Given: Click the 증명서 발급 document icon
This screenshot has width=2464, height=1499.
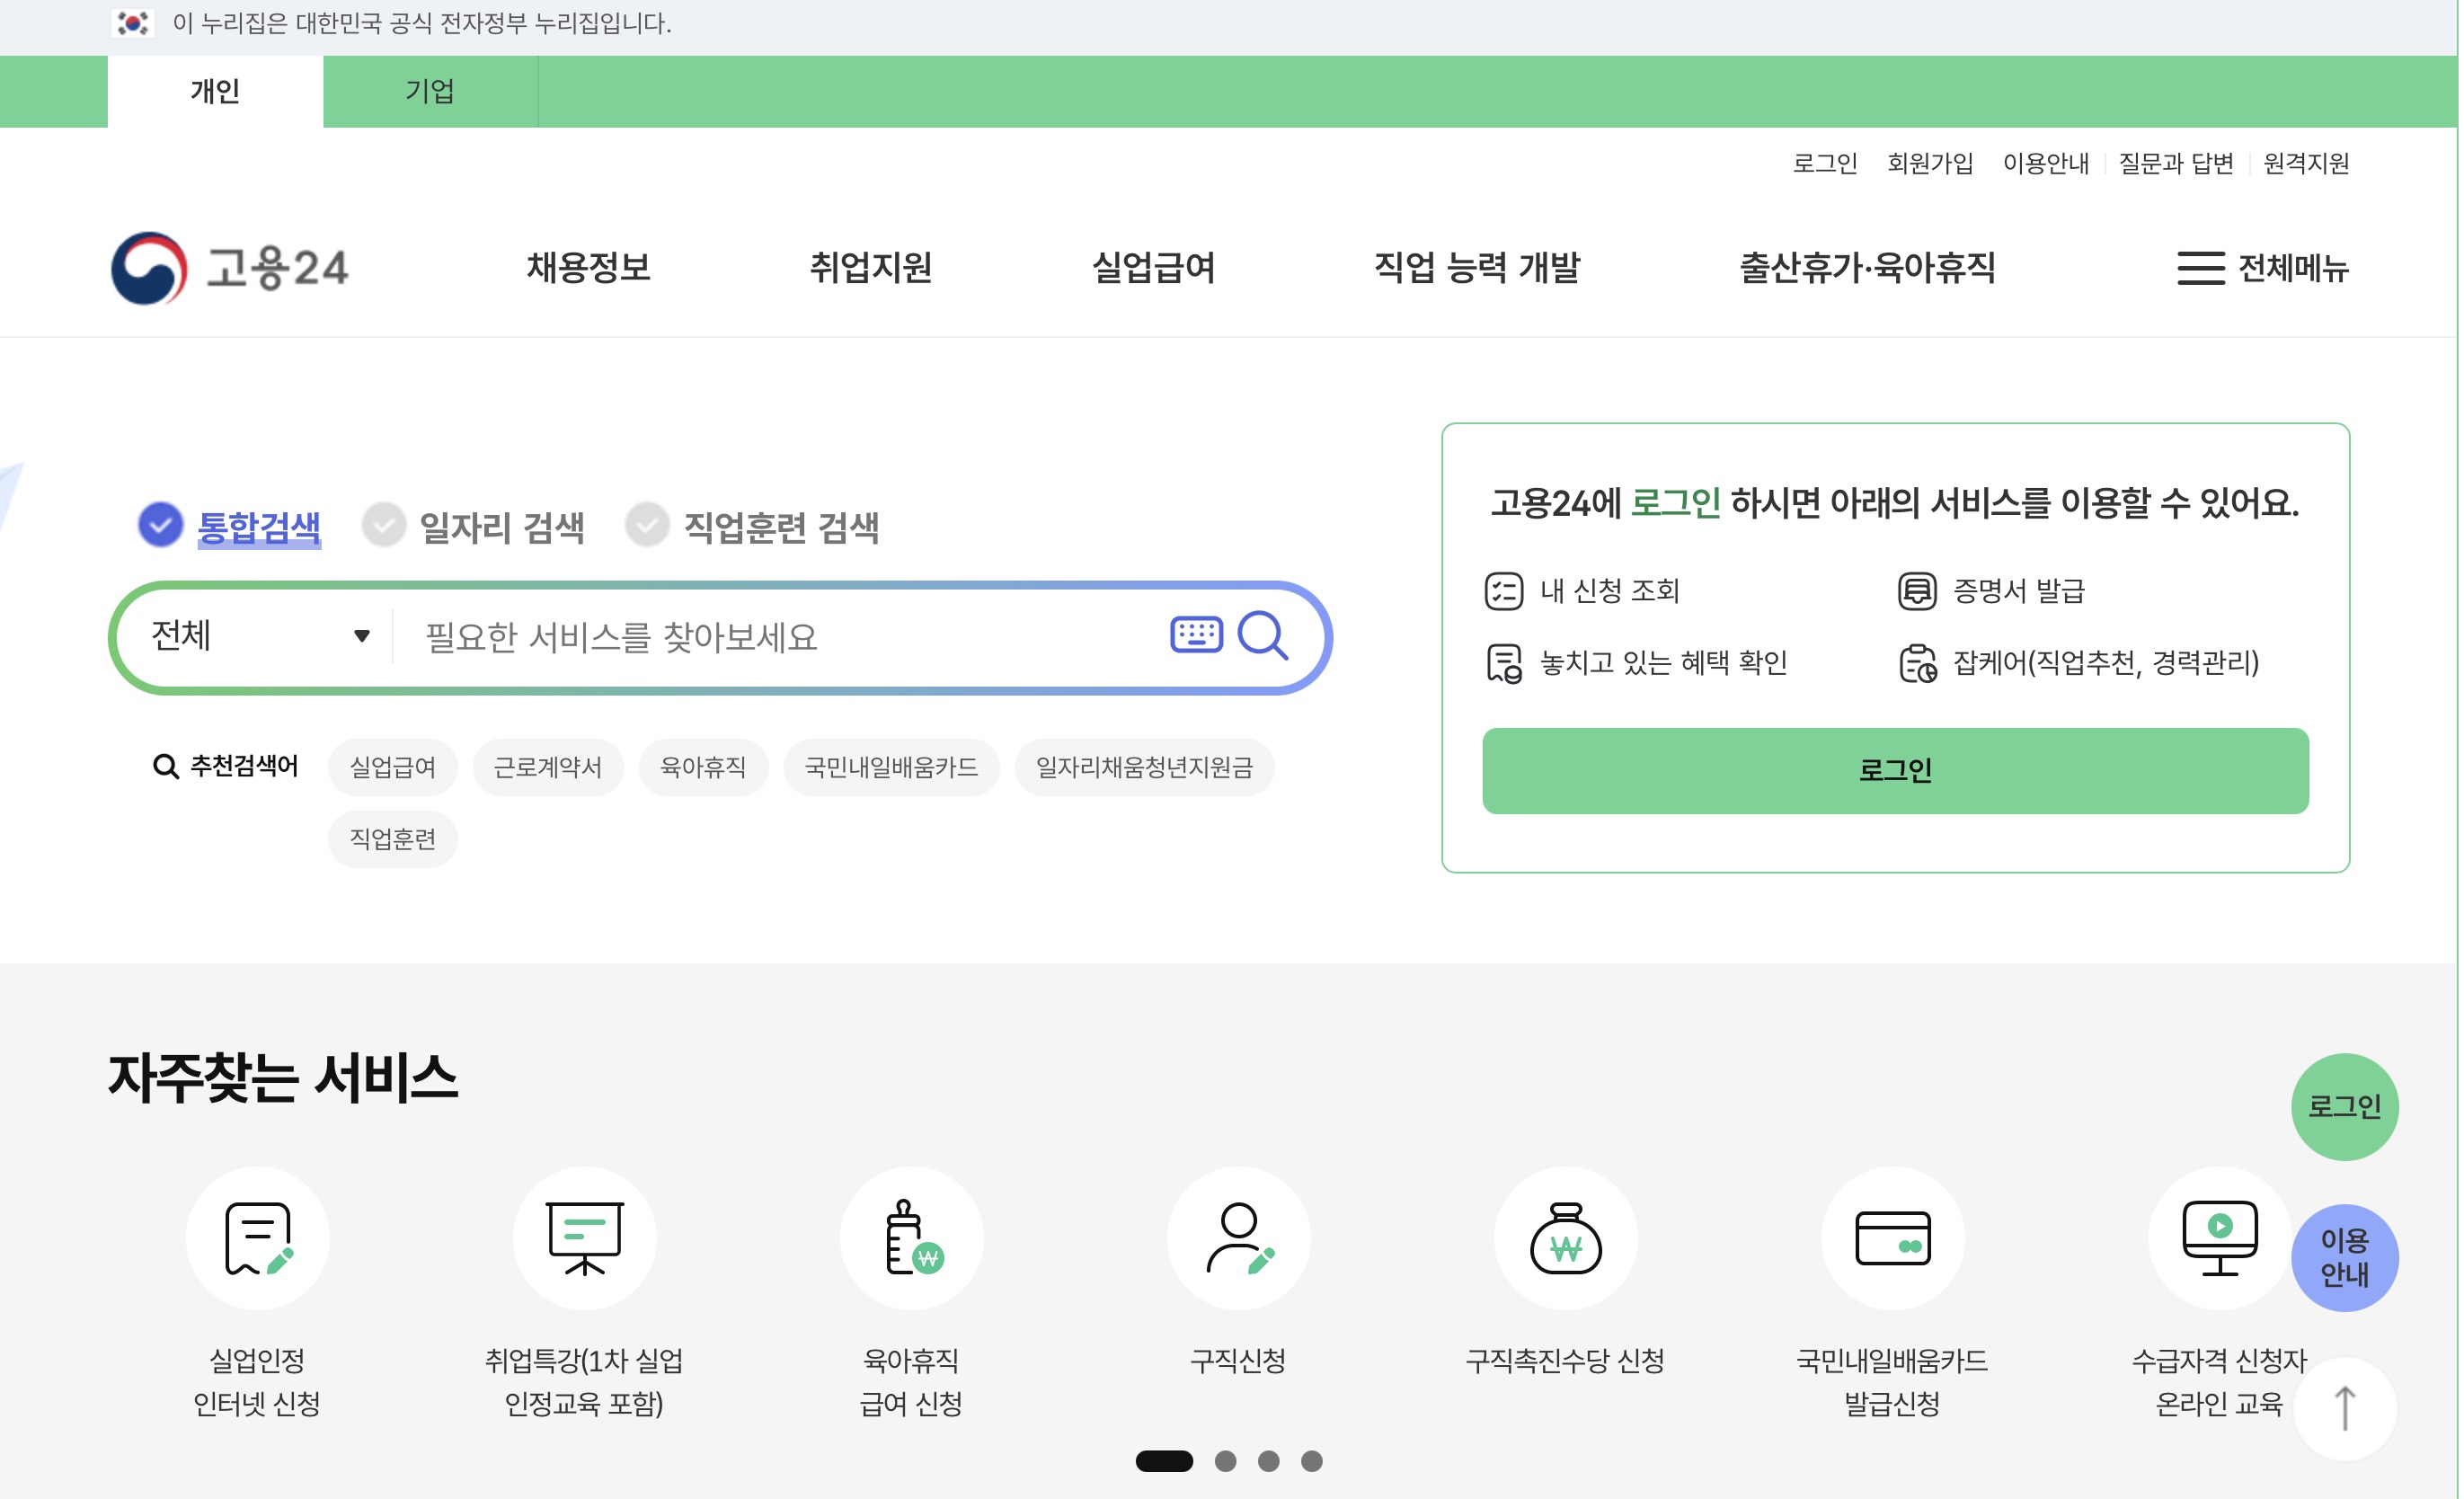Looking at the screenshot, I should pos(1917,590).
